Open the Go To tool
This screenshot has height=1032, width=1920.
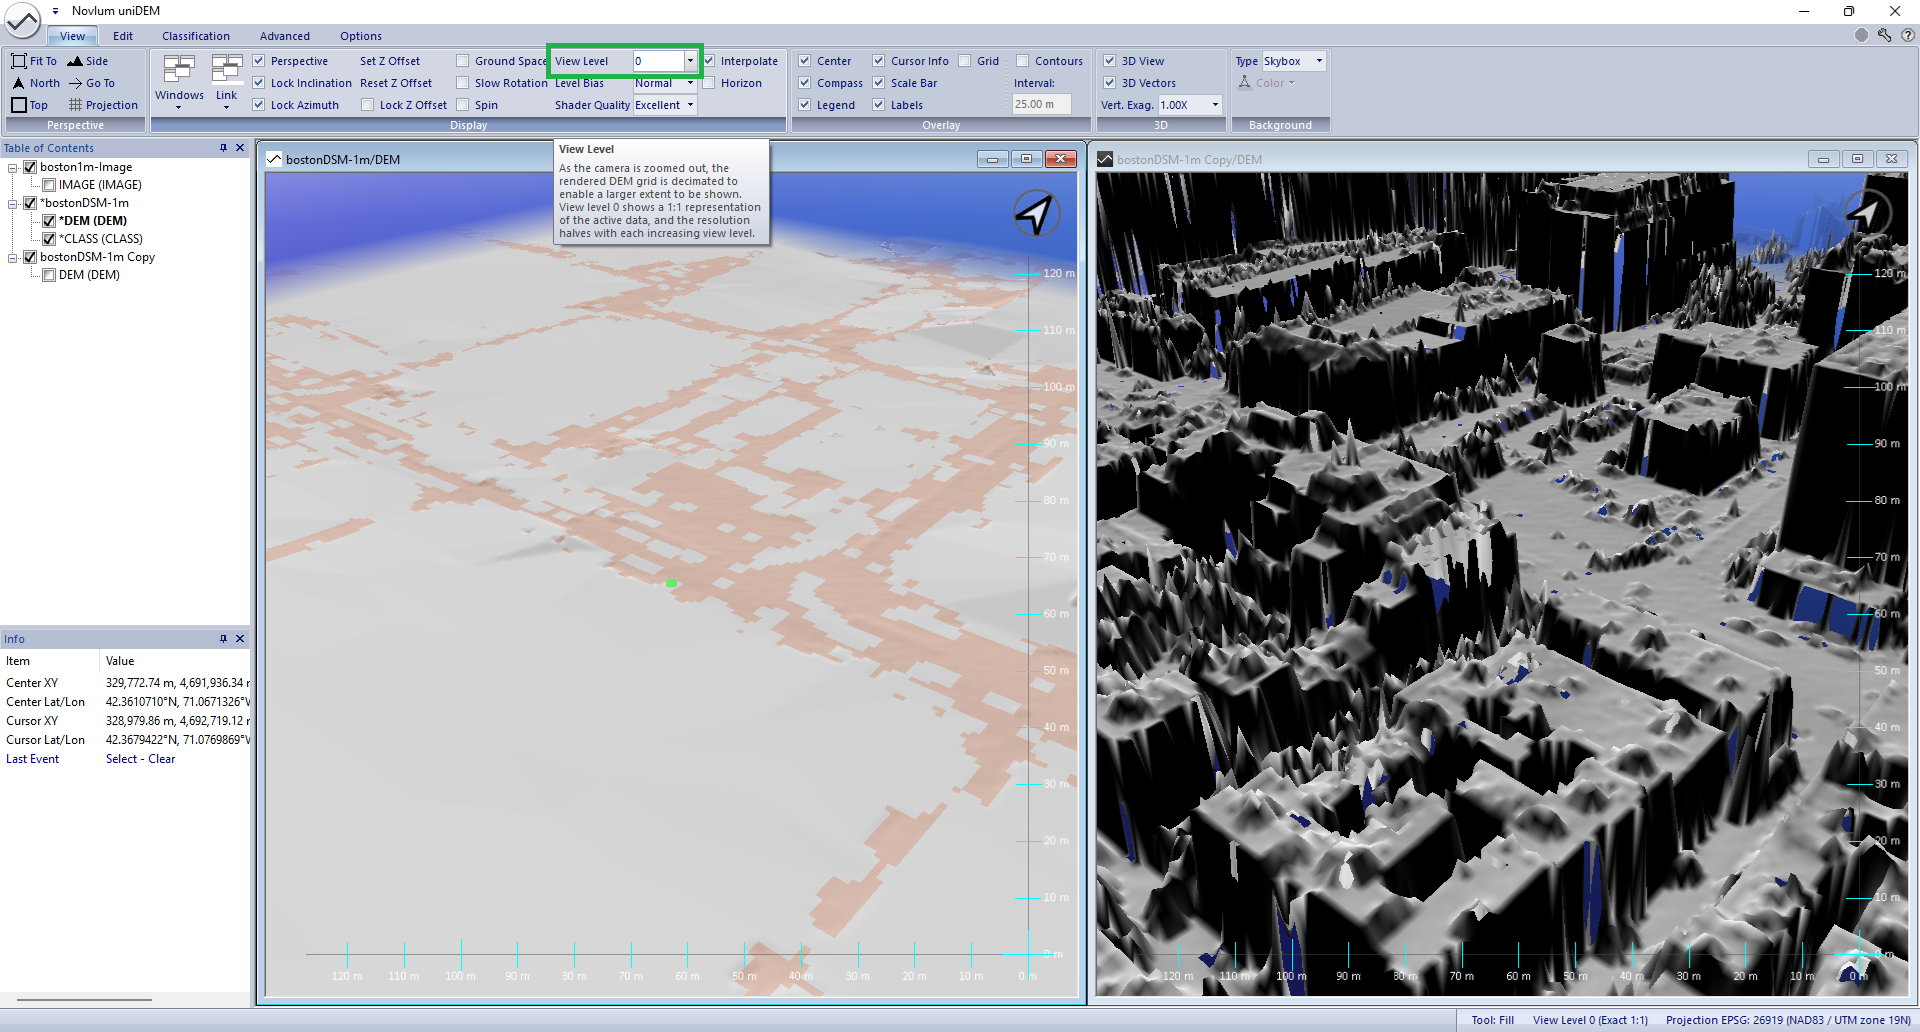pyautogui.click(x=91, y=83)
